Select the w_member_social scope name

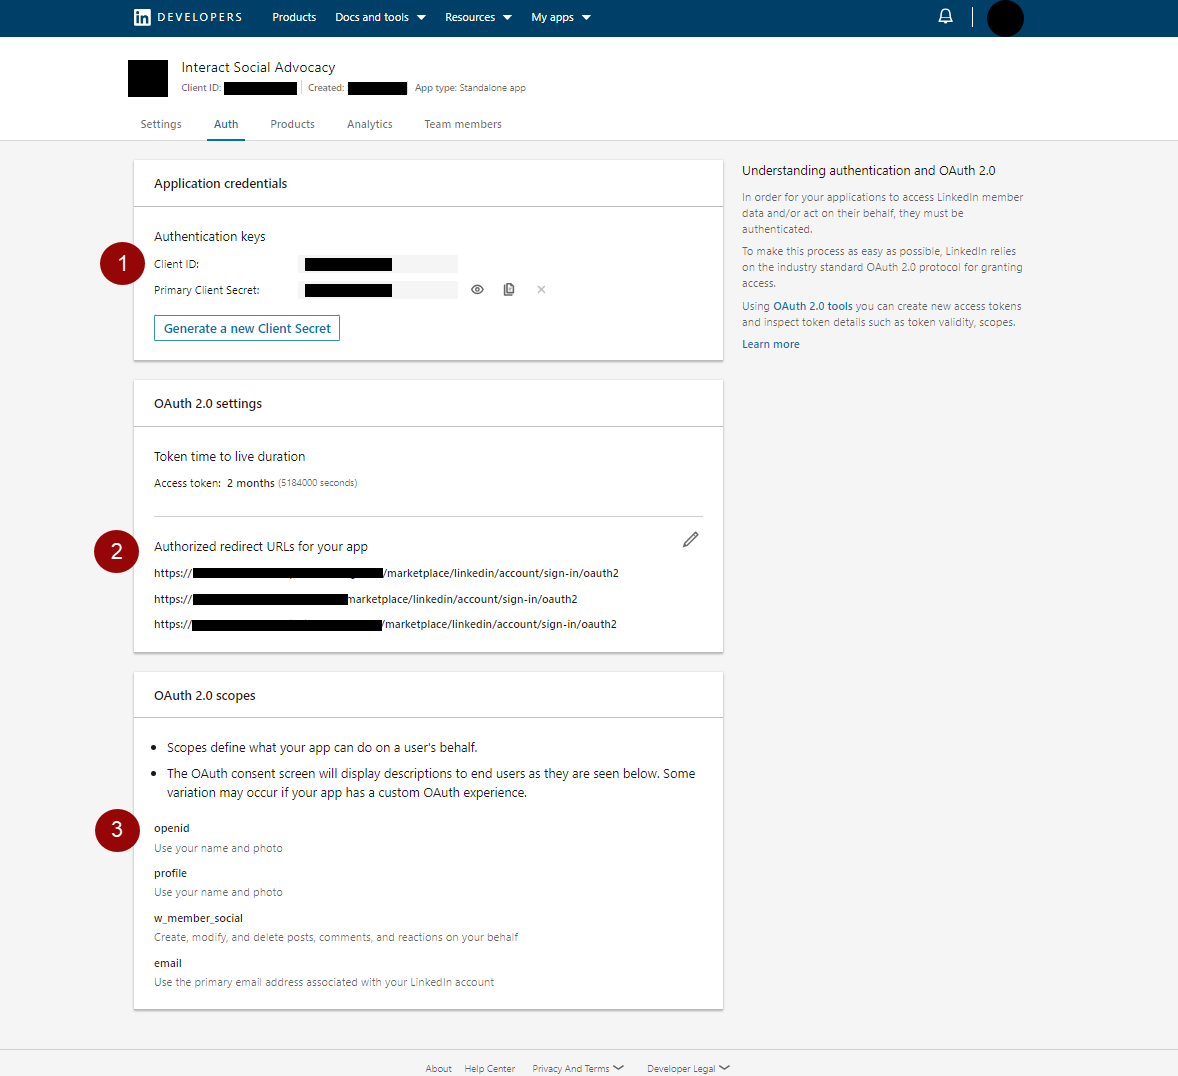click(x=198, y=918)
